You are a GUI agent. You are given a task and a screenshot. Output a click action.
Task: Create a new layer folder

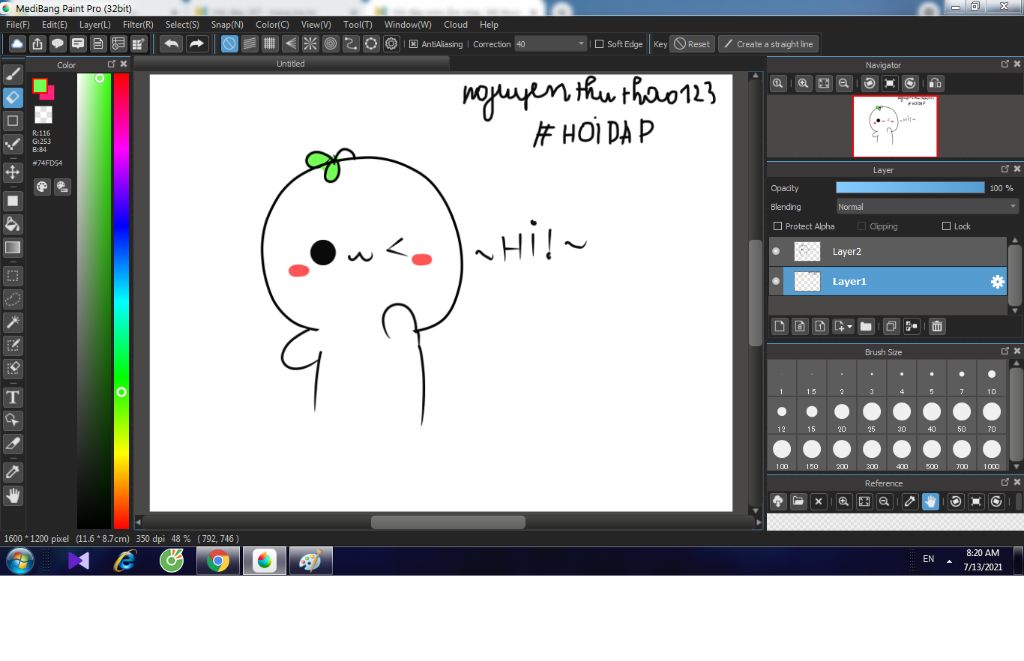pyautogui.click(x=866, y=326)
